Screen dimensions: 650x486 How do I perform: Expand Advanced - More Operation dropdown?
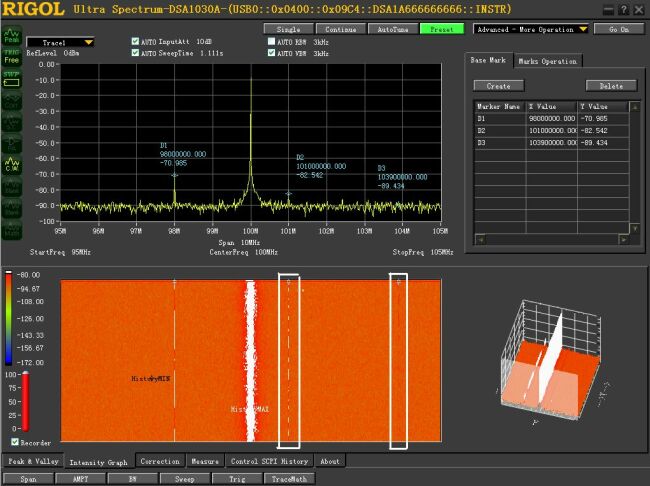(532, 29)
